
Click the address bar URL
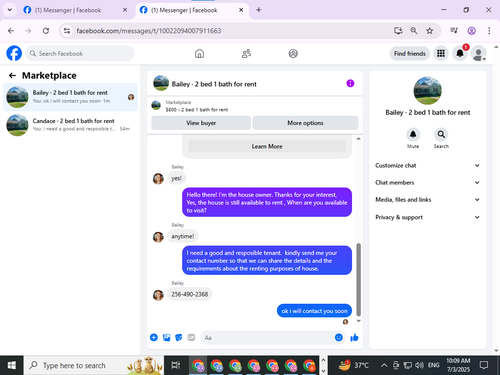[149, 31]
